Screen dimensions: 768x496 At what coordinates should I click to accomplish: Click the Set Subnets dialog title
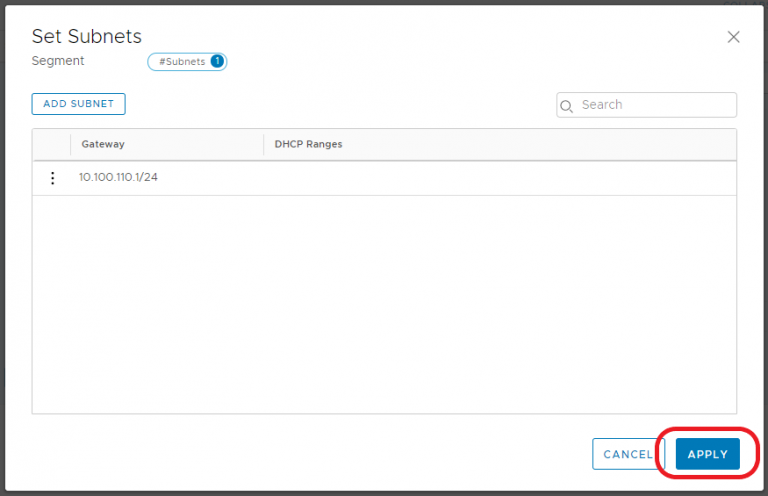[86, 36]
